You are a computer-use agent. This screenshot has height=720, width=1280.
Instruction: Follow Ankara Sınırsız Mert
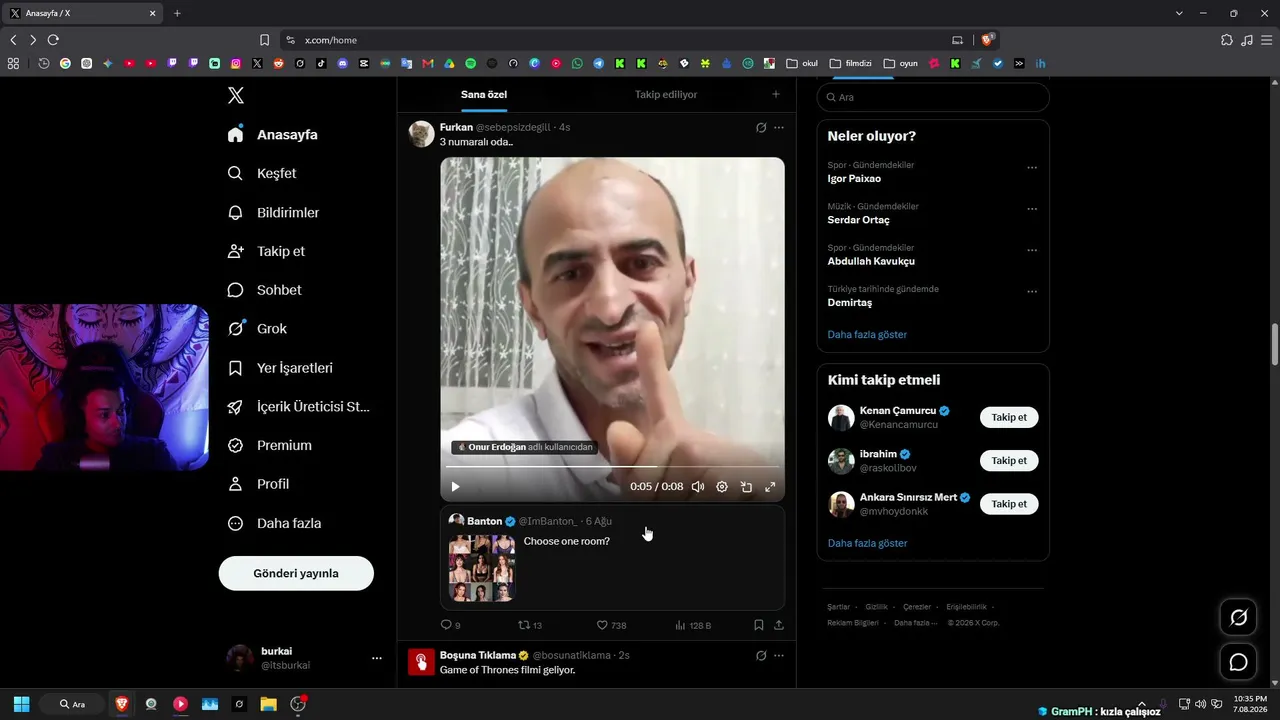point(1009,504)
